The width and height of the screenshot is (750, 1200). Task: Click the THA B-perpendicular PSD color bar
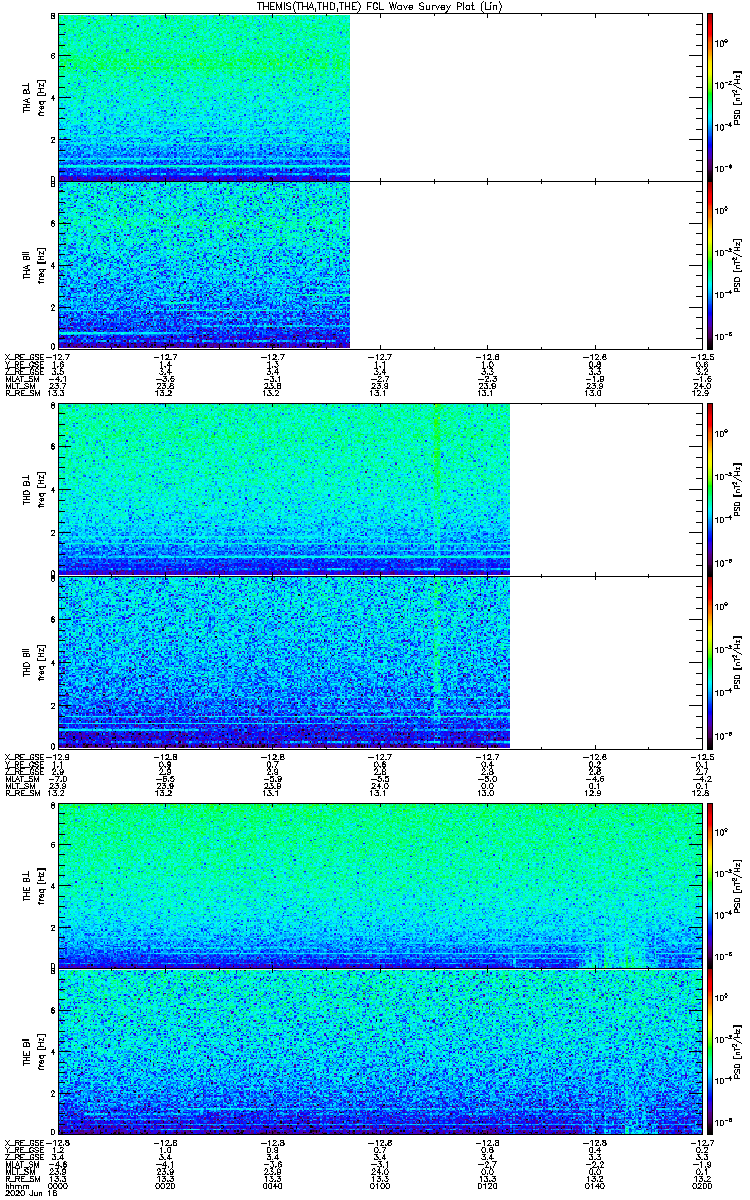pyautogui.click(x=710, y=96)
